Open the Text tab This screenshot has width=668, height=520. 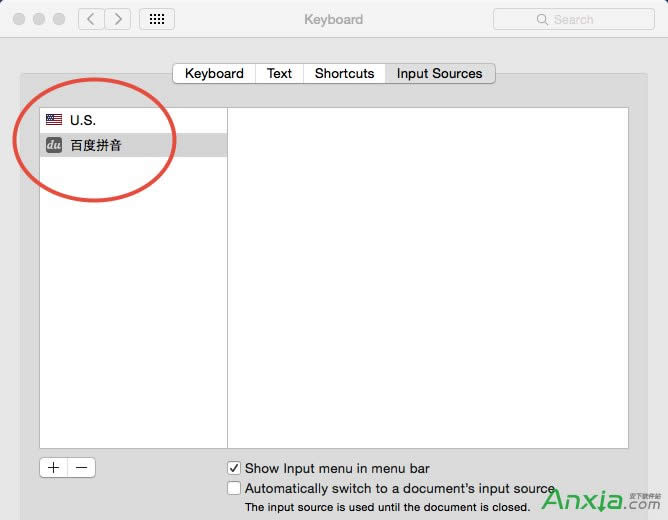(x=280, y=73)
